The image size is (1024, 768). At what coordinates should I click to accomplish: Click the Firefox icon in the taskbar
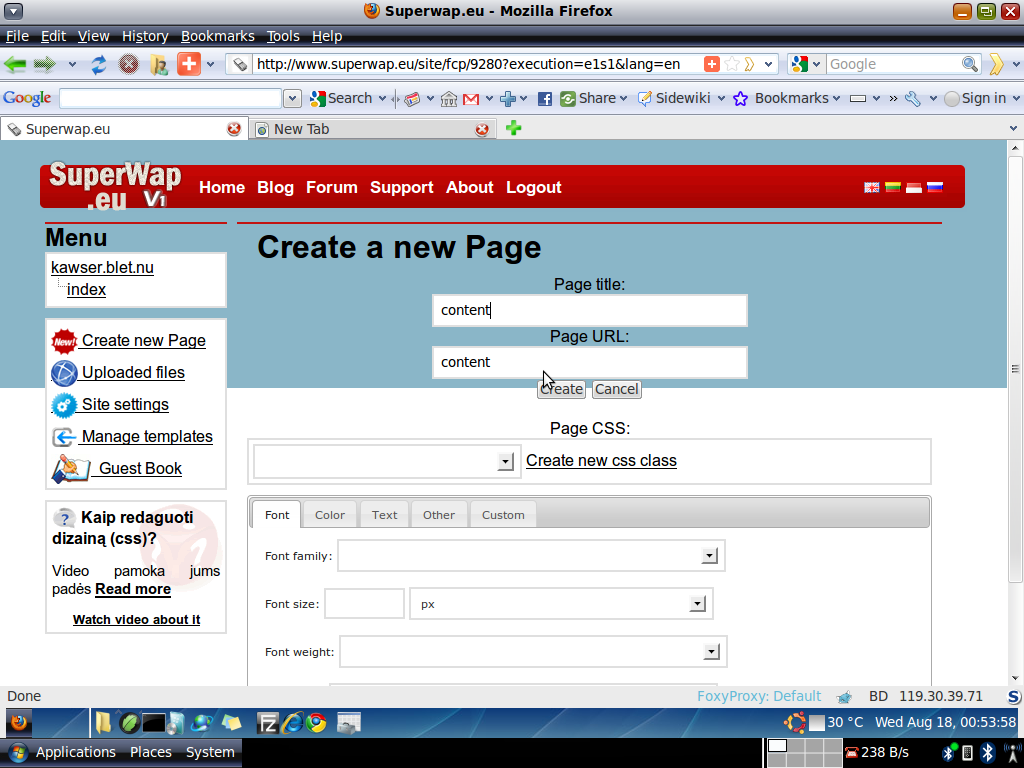coord(18,723)
